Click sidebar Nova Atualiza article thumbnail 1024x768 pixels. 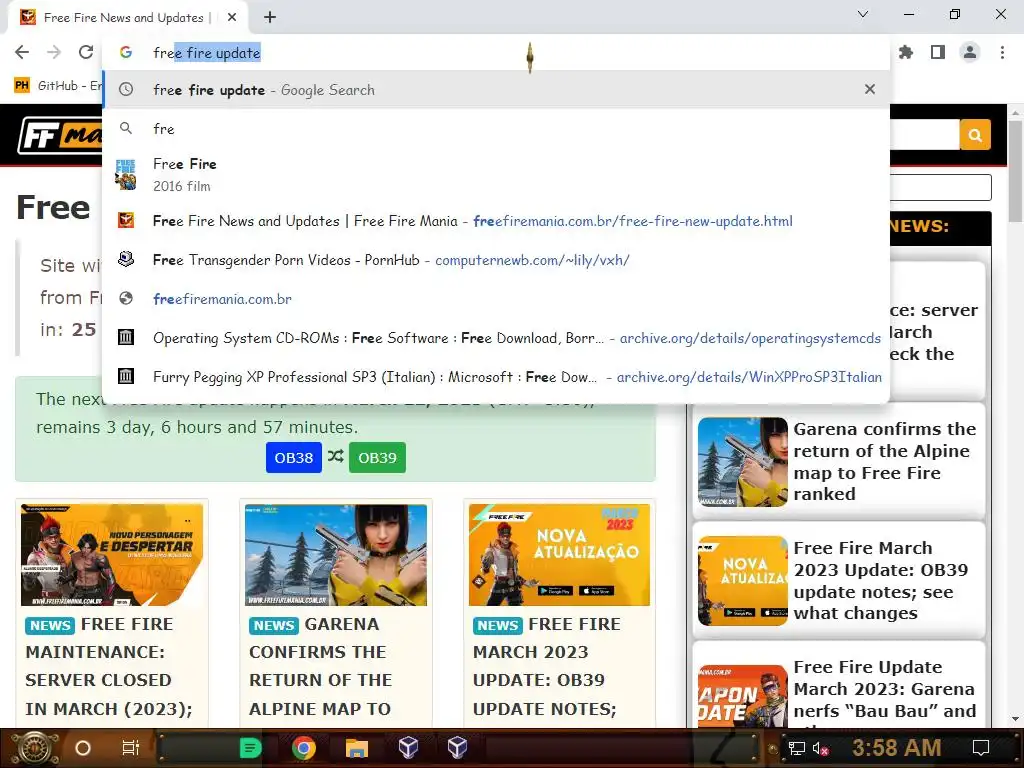pyautogui.click(x=743, y=581)
